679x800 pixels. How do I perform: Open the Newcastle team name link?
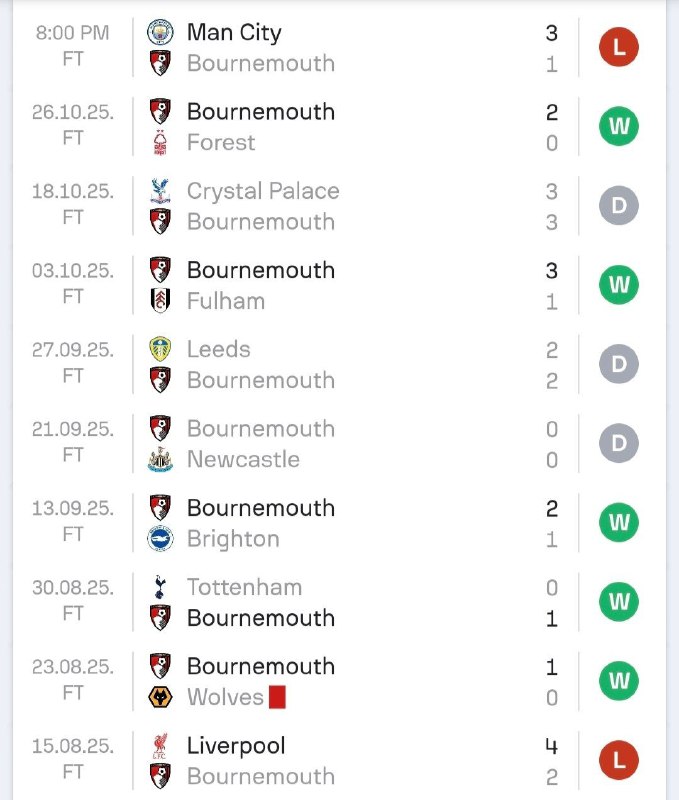point(243,459)
